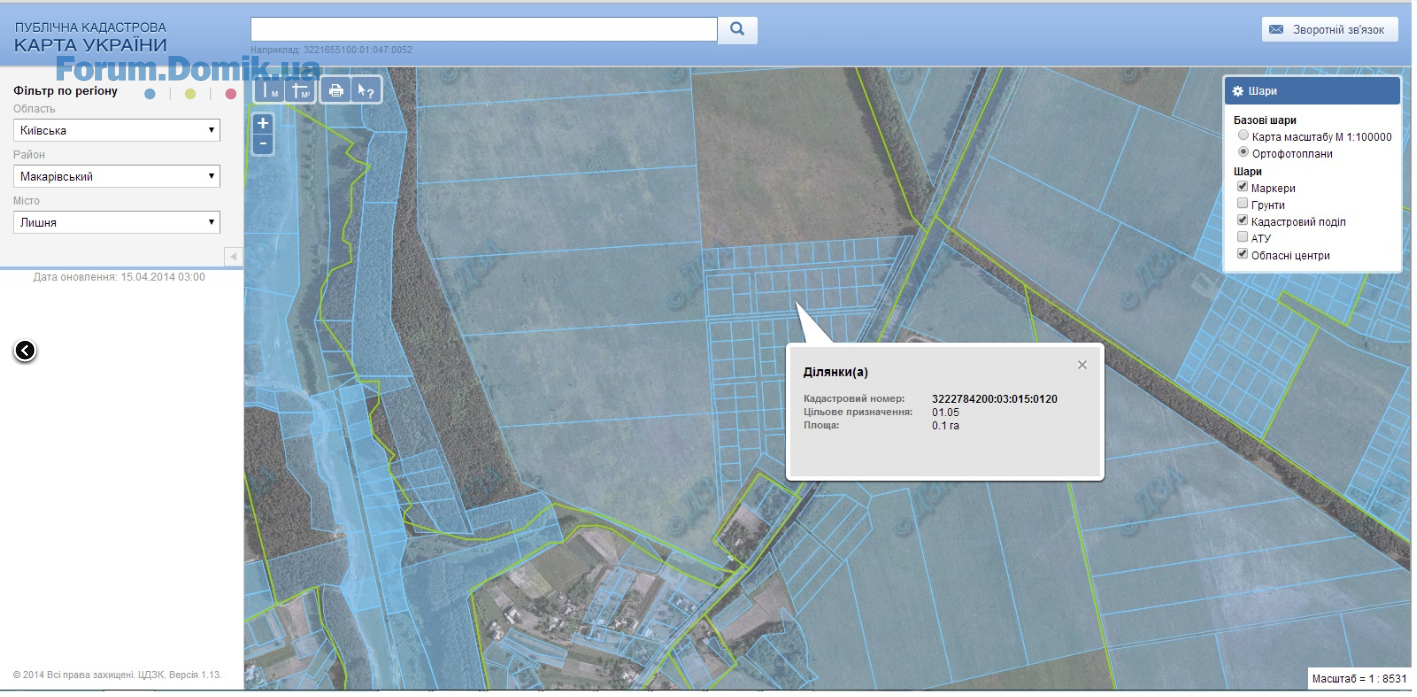The image size is (1417, 697).
Task: Zoom in with the plus button
Action: [x=263, y=124]
